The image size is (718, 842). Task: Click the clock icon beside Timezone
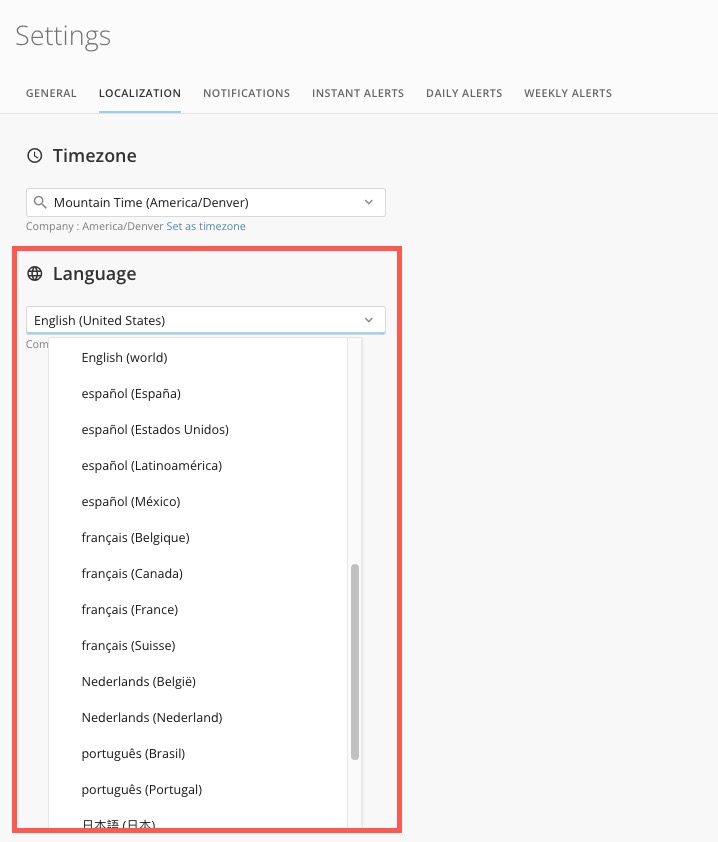point(35,156)
